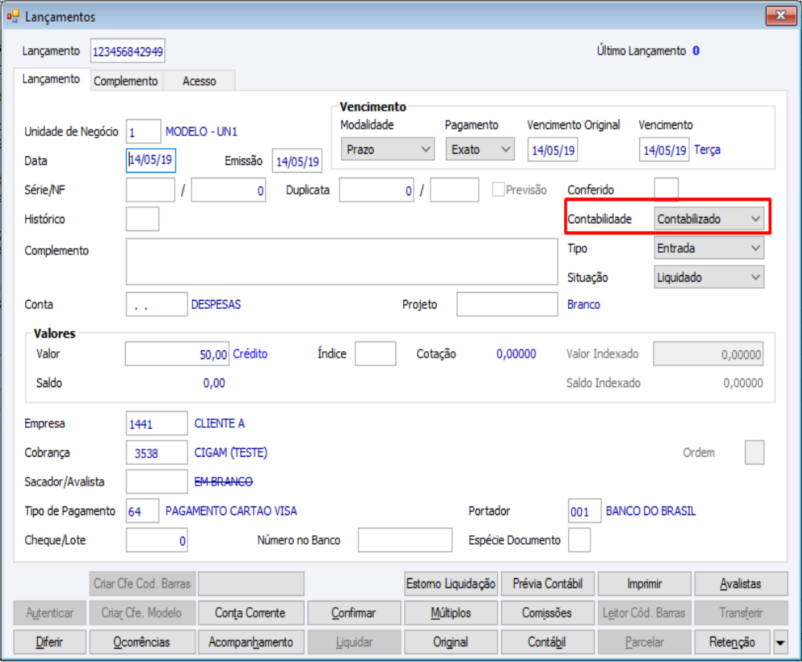Click the Conferido field
The width and height of the screenshot is (802, 662).
pos(666,189)
